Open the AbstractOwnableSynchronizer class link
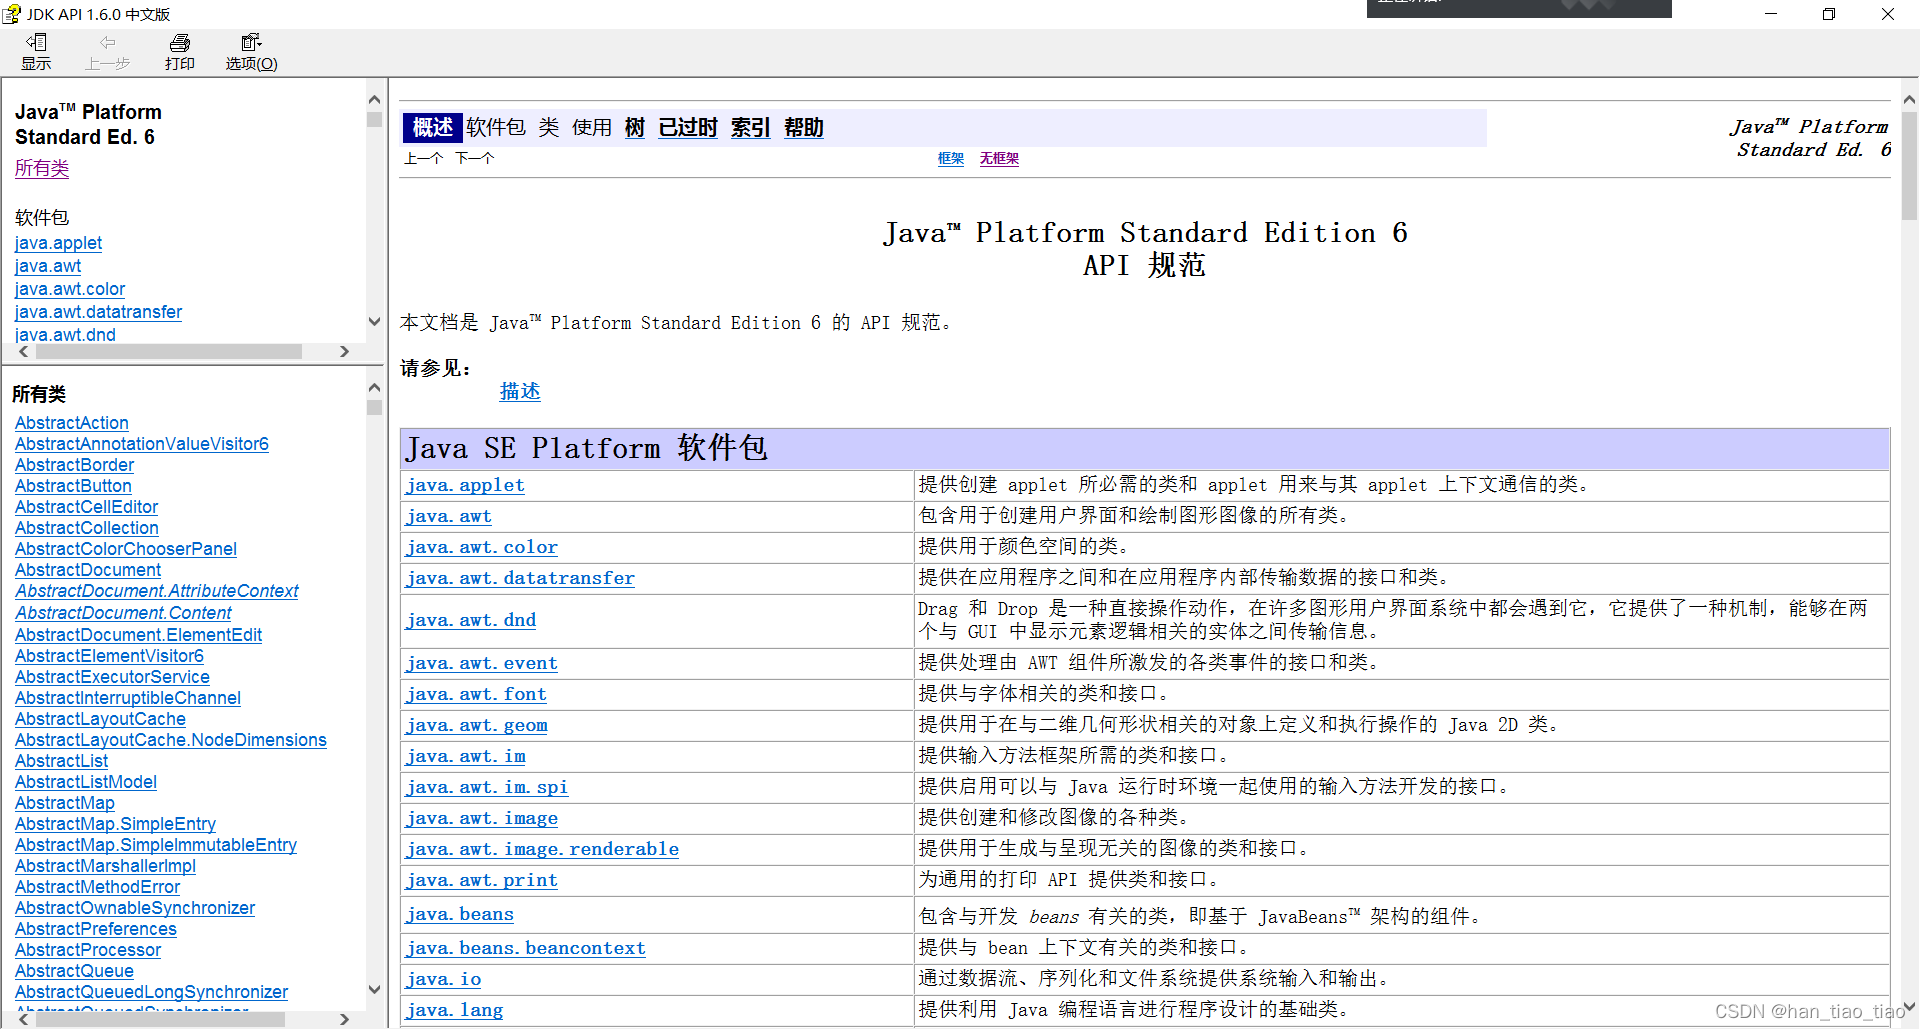The height and width of the screenshot is (1030, 1920). (x=135, y=908)
